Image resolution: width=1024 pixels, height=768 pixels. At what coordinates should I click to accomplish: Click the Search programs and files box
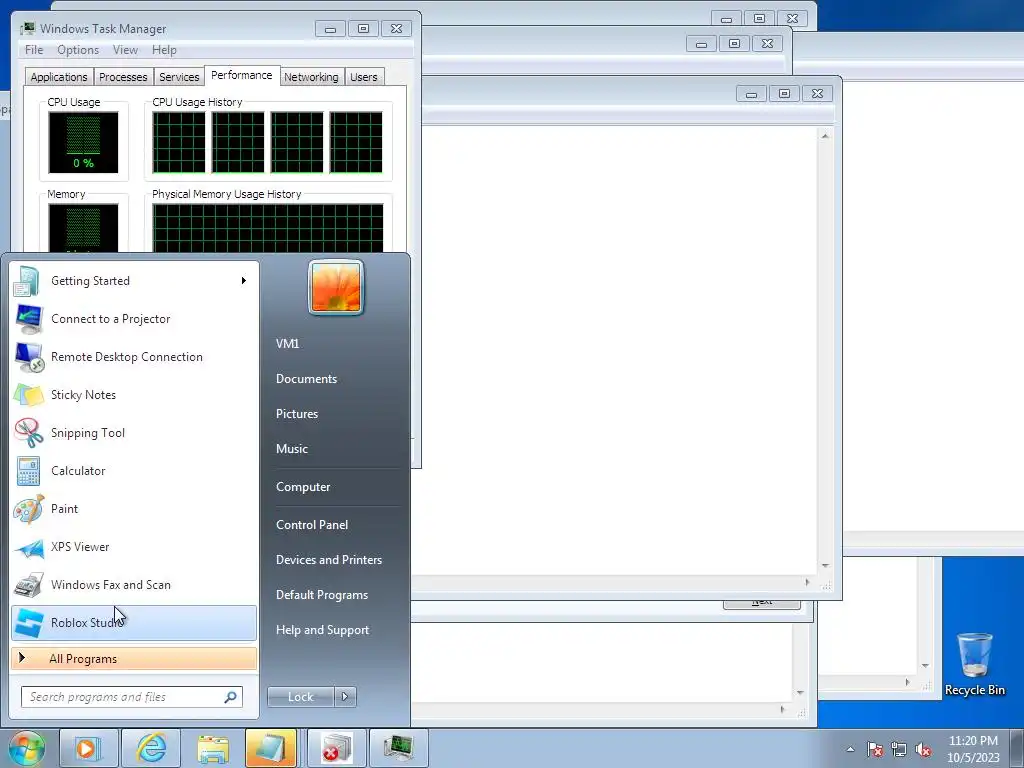pos(132,697)
